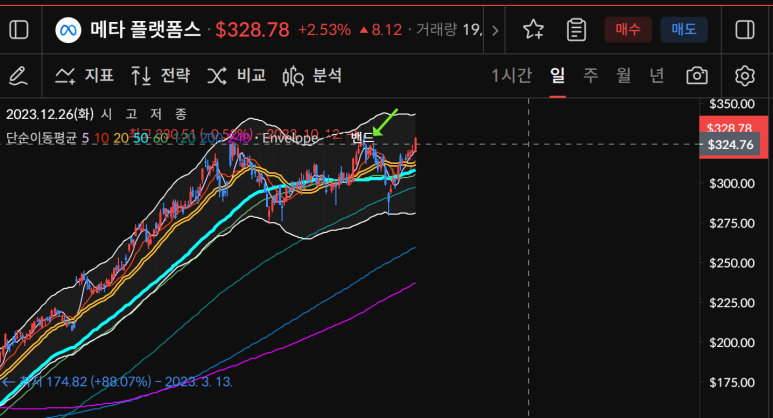The height and width of the screenshot is (418, 773).
Task: Switch chart to 주 weekly interval
Action: pyautogui.click(x=591, y=75)
